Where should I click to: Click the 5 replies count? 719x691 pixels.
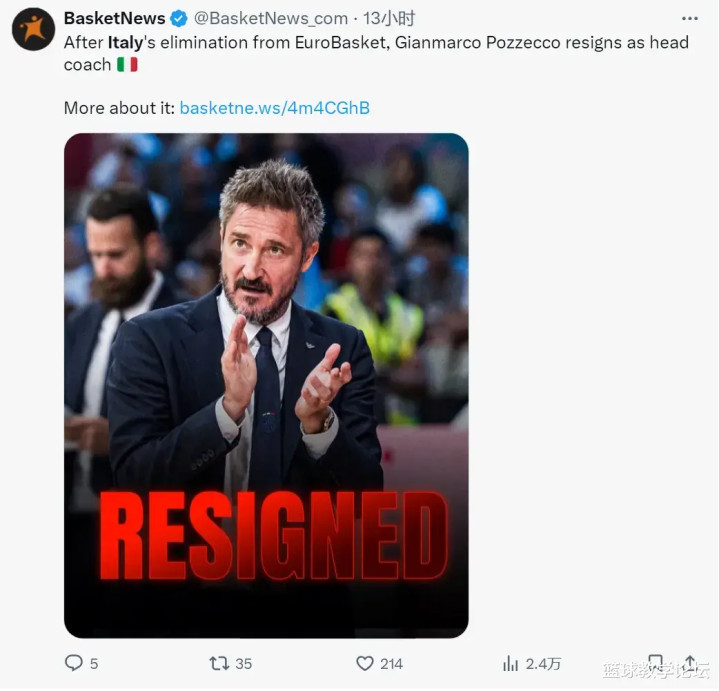(x=94, y=664)
